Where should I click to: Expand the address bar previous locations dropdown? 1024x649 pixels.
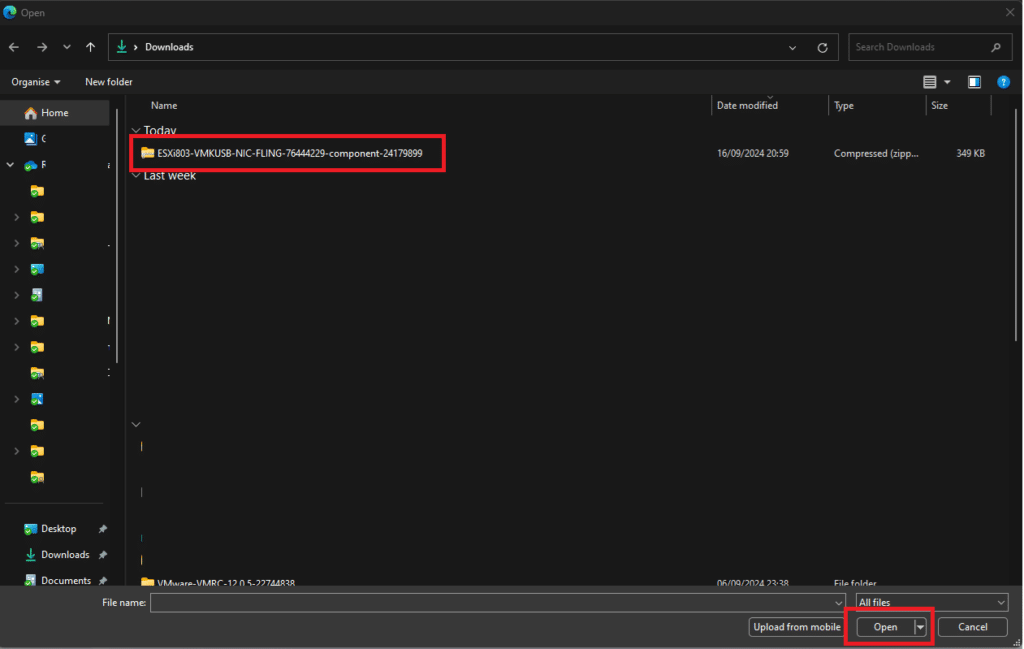pyautogui.click(x=792, y=48)
